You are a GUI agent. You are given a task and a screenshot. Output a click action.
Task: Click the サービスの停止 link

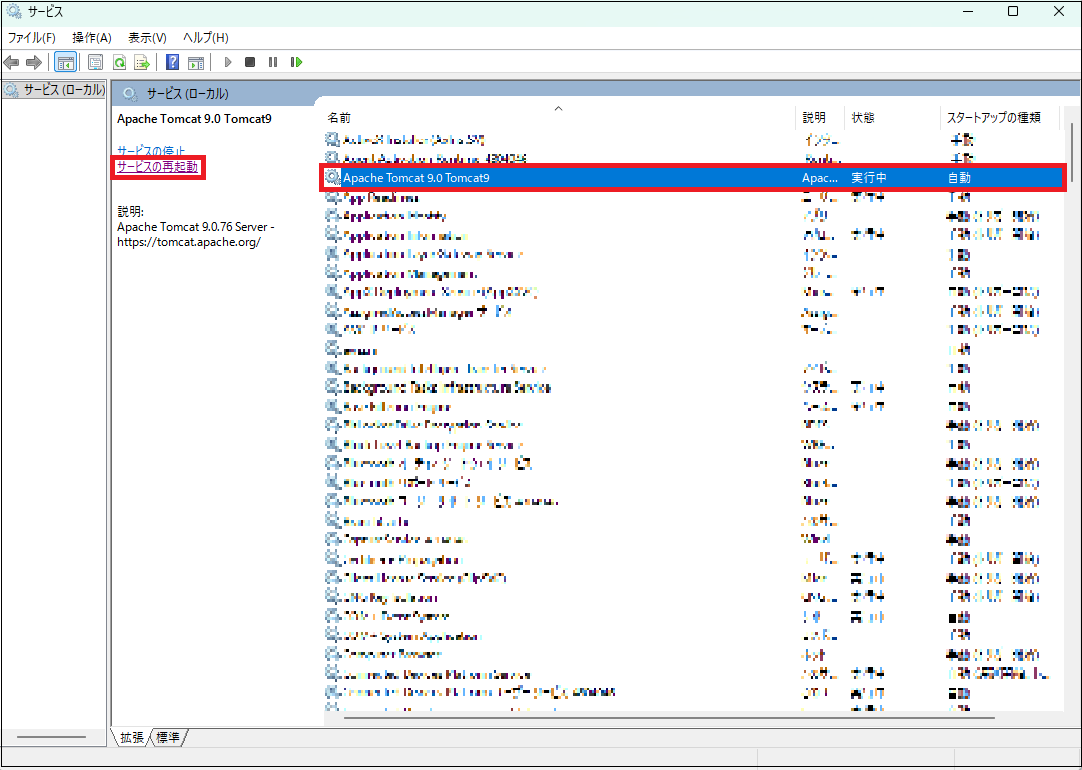[151, 151]
